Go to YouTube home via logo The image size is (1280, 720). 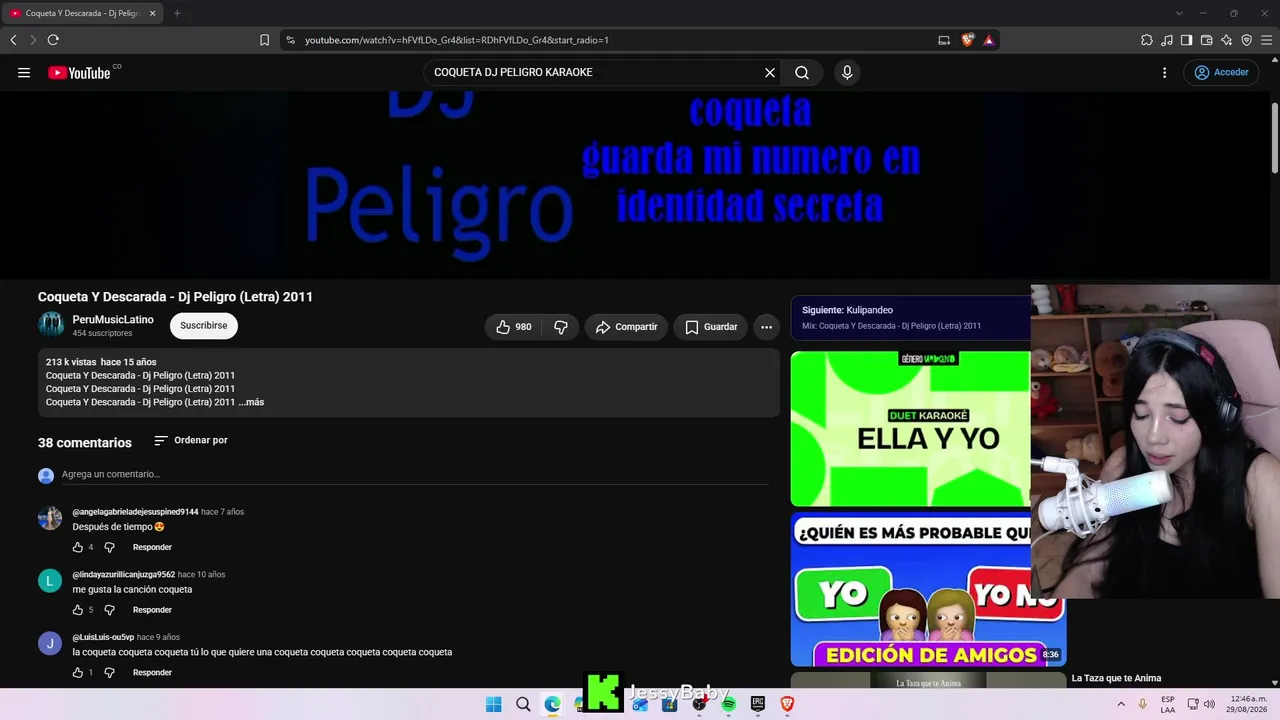(80, 72)
